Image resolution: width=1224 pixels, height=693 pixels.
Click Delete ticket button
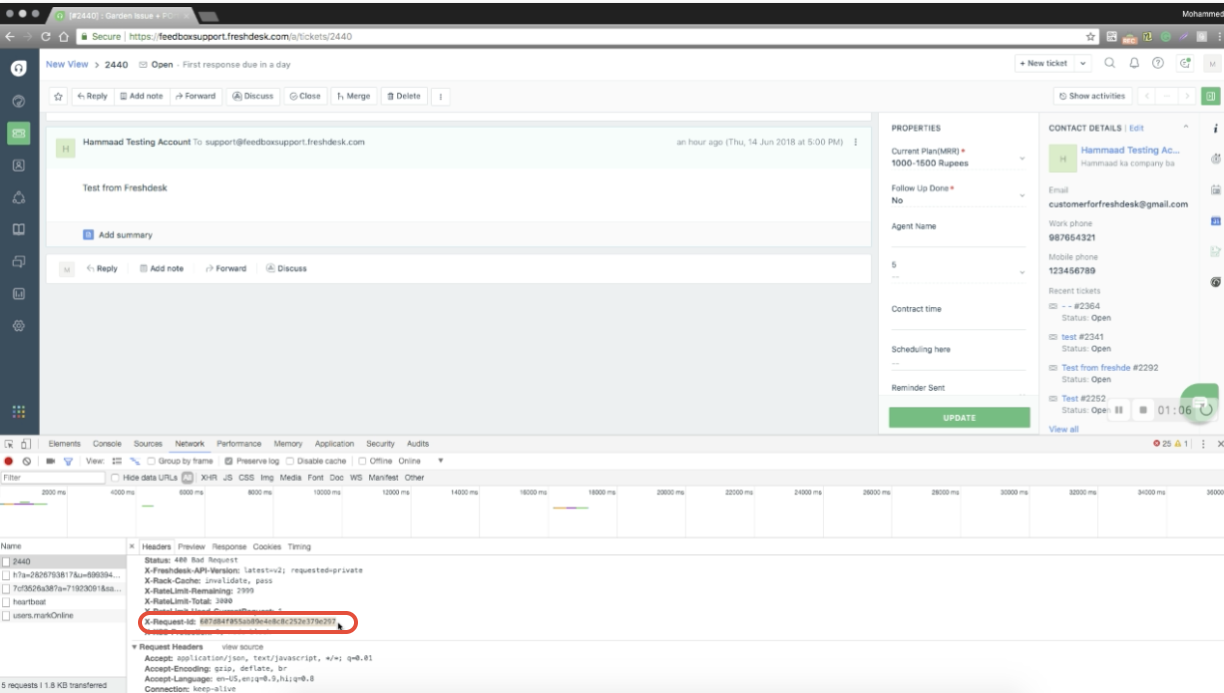(x=404, y=96)
